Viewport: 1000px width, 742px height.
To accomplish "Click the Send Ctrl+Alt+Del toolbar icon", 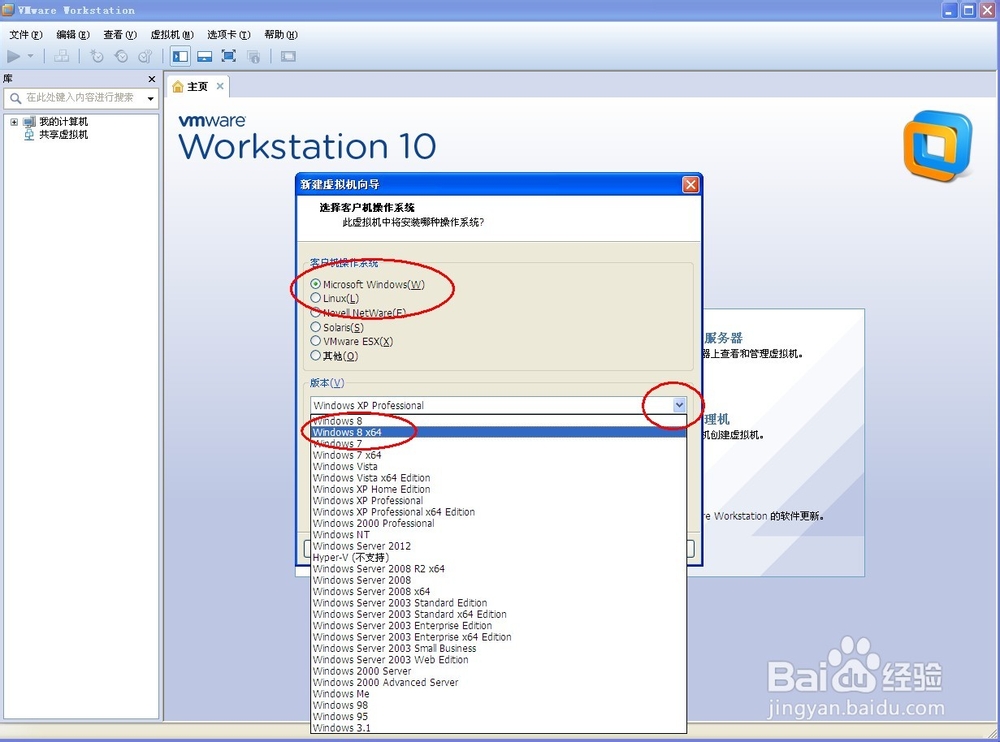I will click(x=62, y=56).
